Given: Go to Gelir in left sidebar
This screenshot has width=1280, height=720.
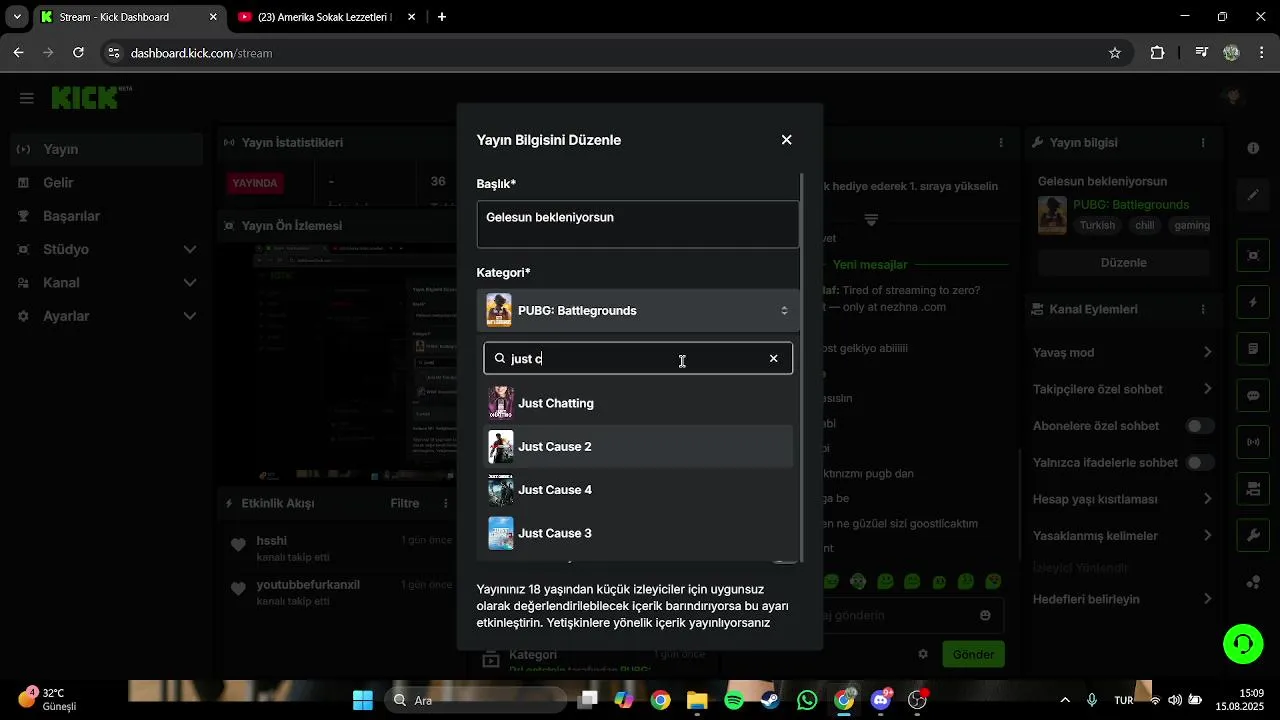Looking at the screenshot, I should [x=107, y=183].
